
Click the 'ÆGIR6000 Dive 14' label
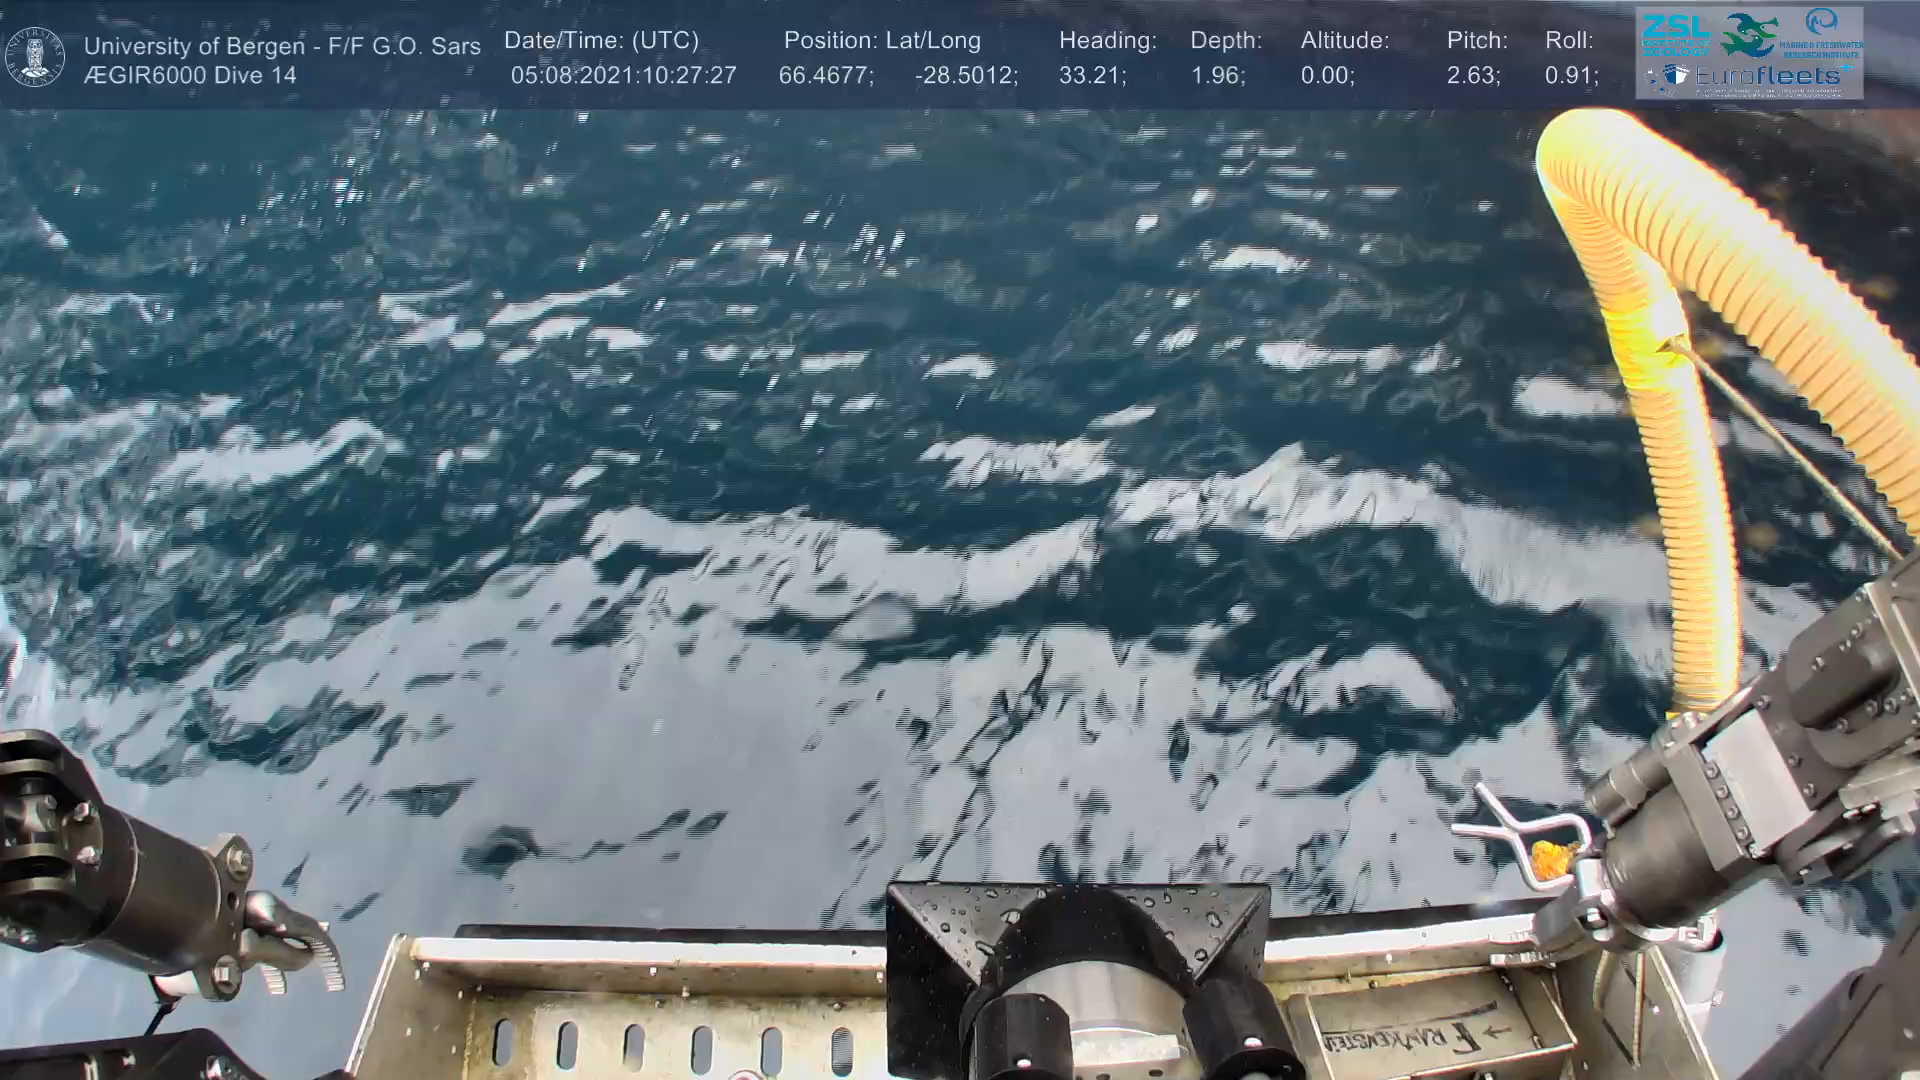point(190,76)
